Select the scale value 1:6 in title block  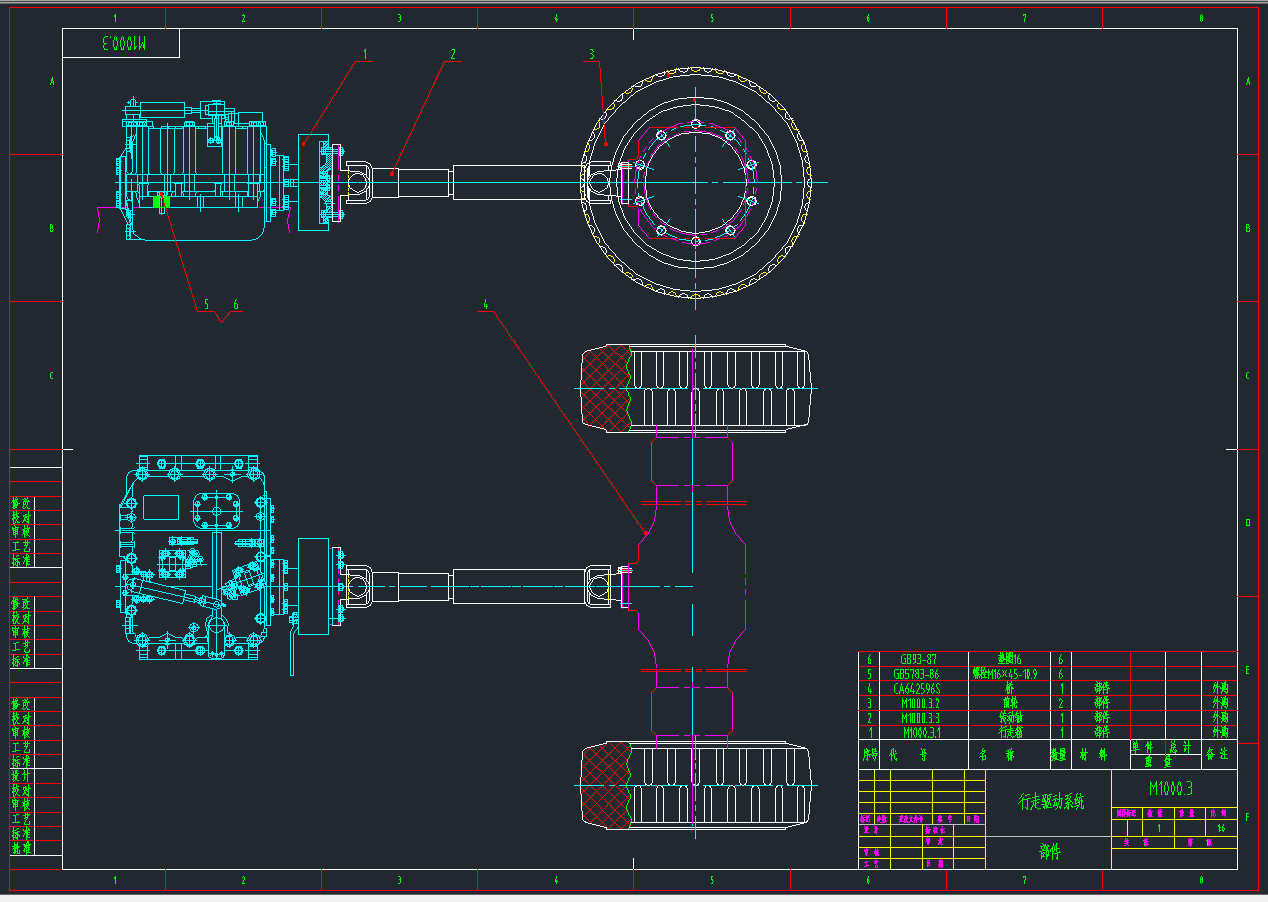tap(1221, 829)
